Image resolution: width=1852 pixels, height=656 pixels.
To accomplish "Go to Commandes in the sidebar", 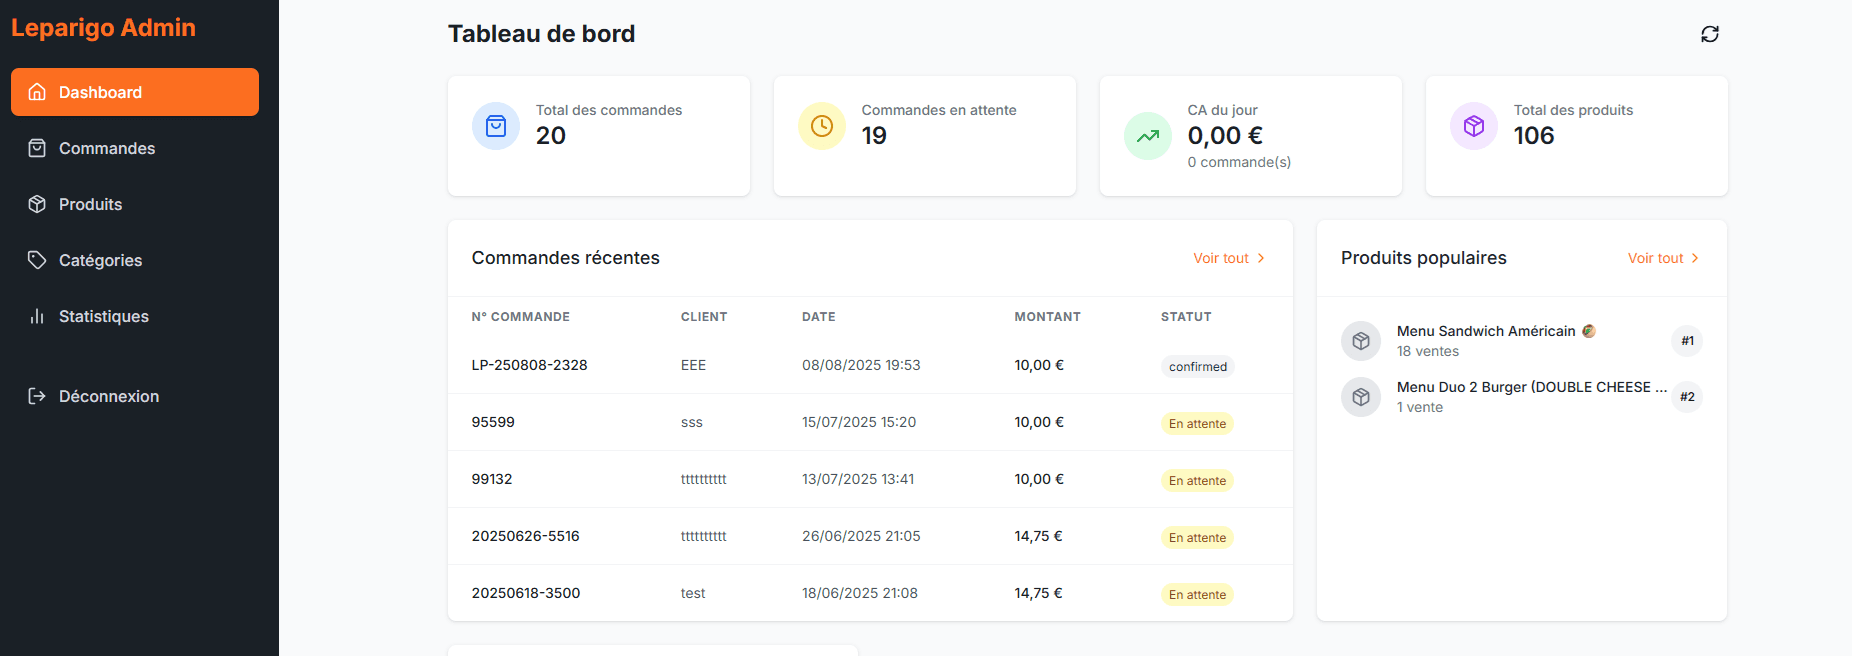I will [x=107, y=148].
